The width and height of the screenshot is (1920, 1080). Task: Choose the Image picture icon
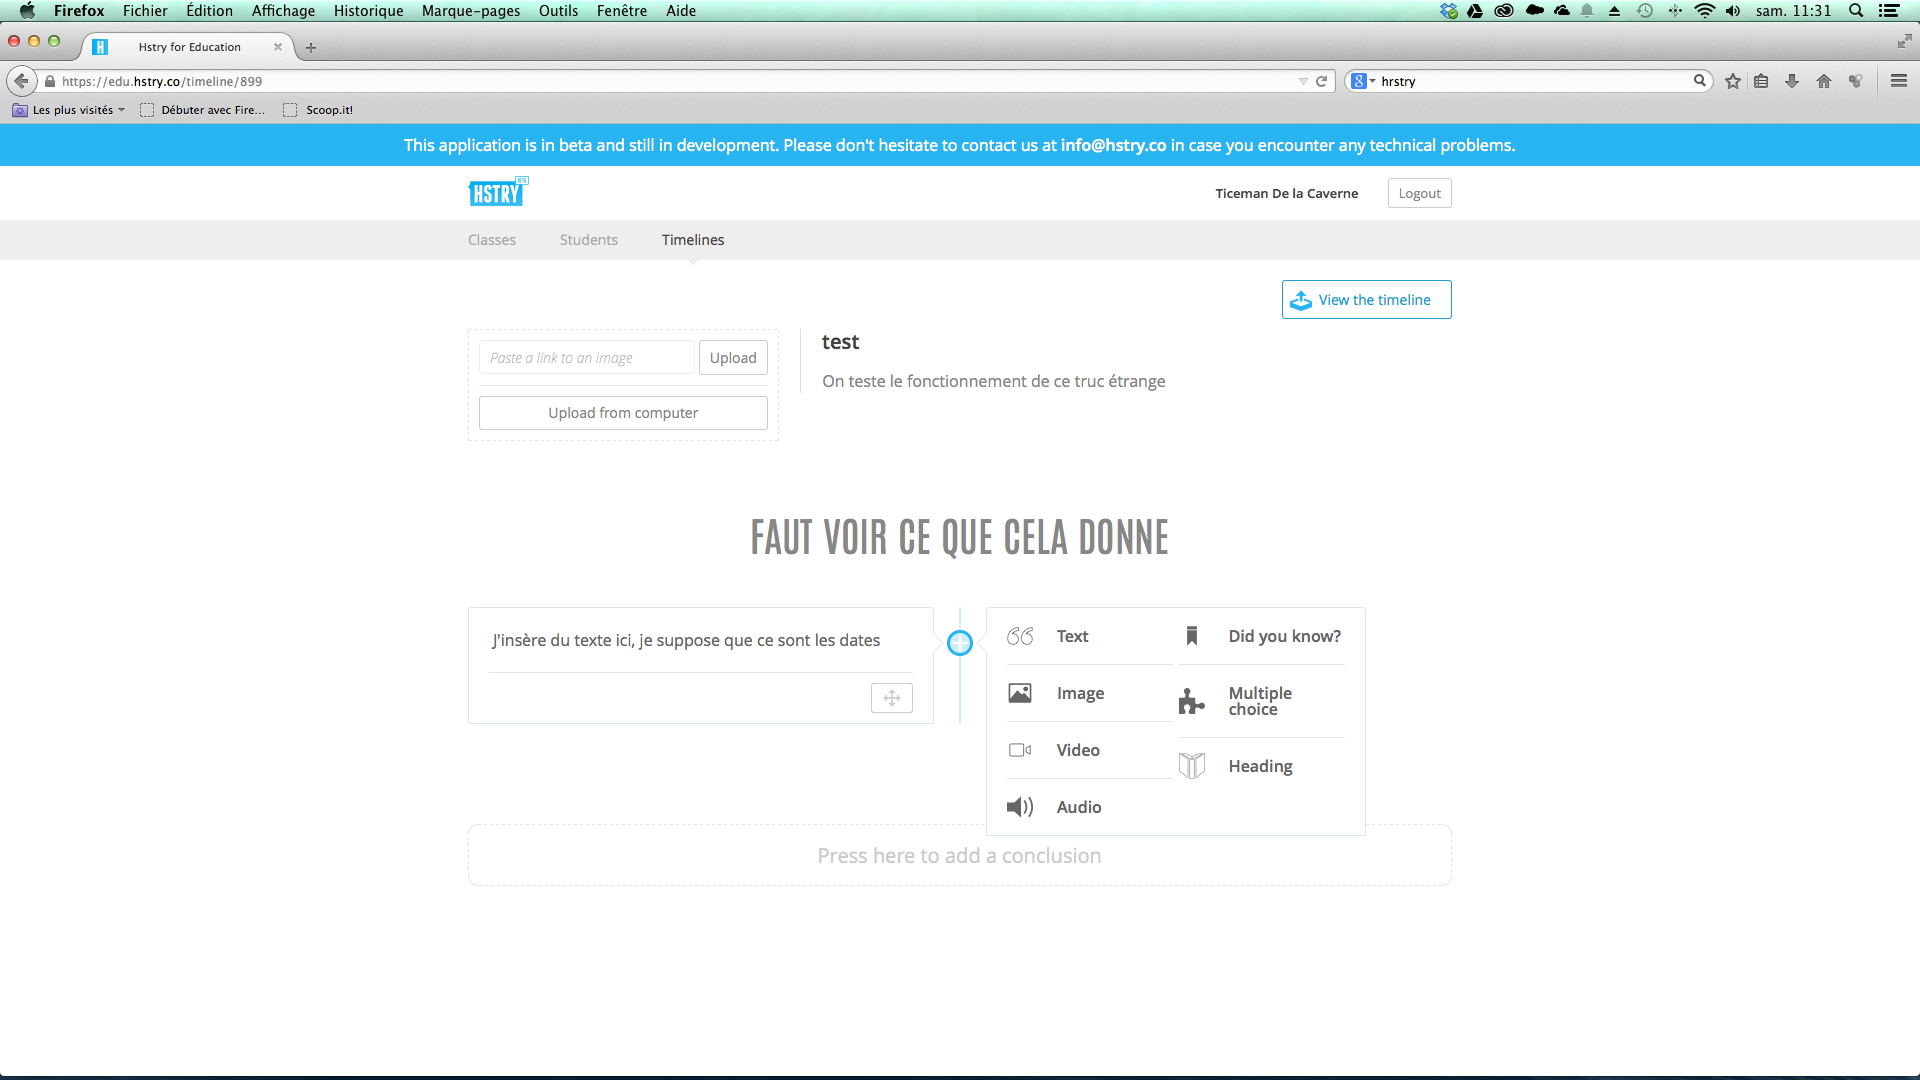coord(1020,693)
